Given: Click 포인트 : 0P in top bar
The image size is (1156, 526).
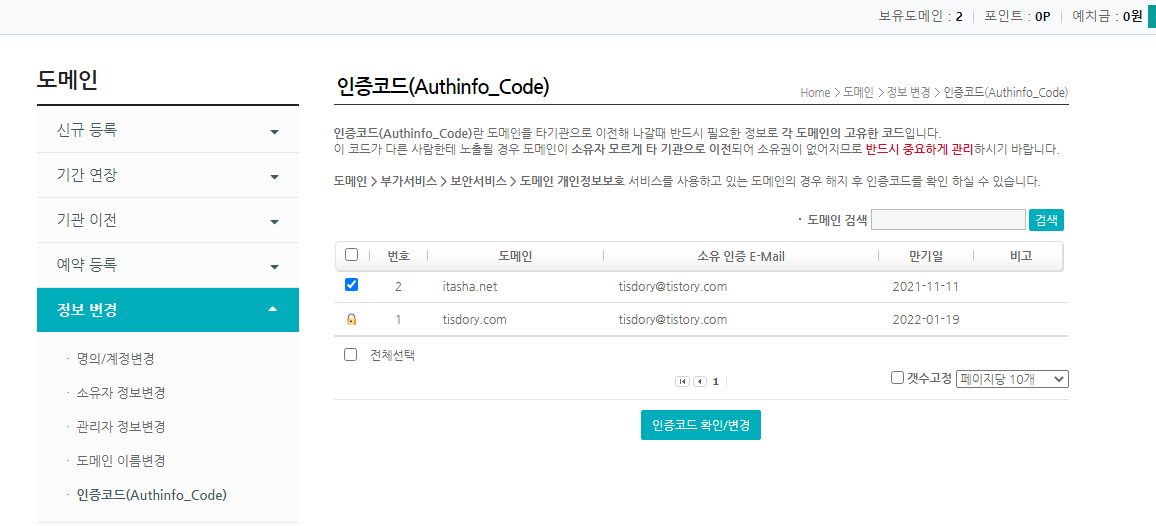Looking at the screenshot, I should click(1017, 16).
